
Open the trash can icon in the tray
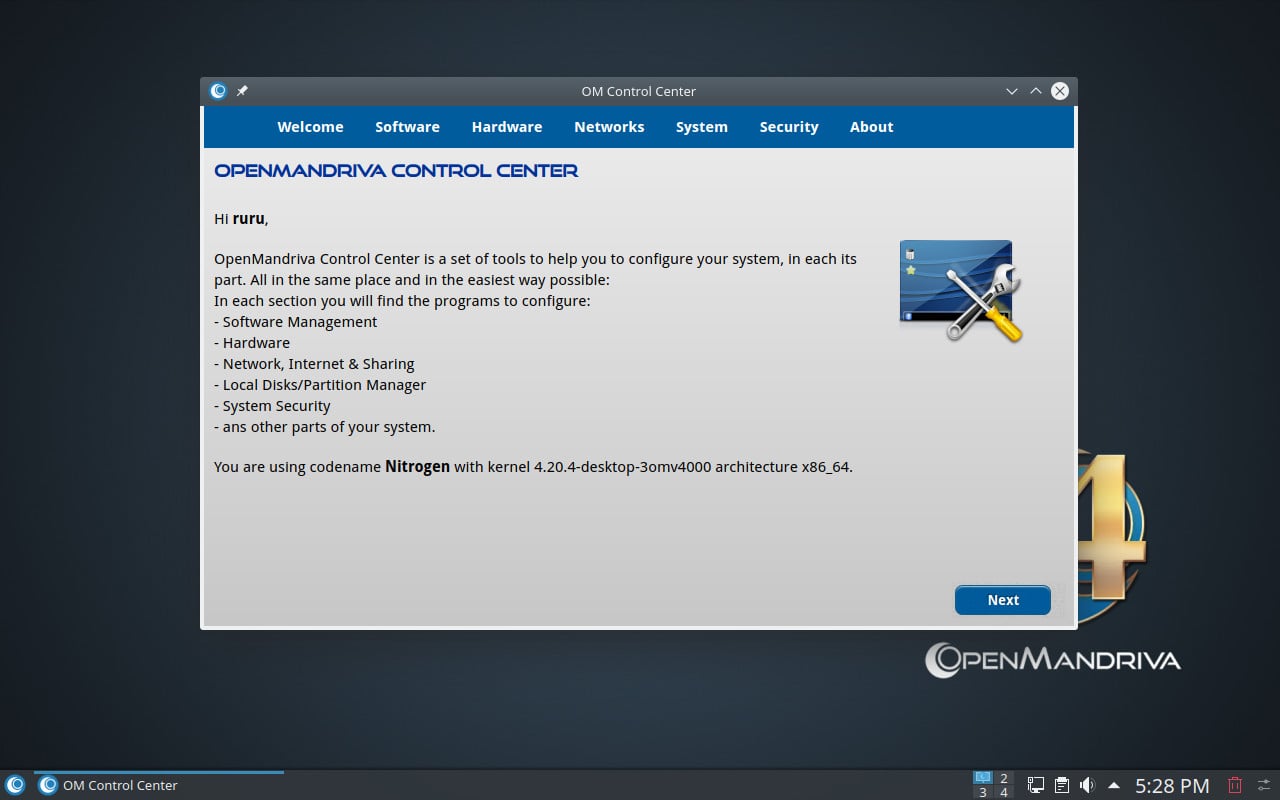(1234, 785)
